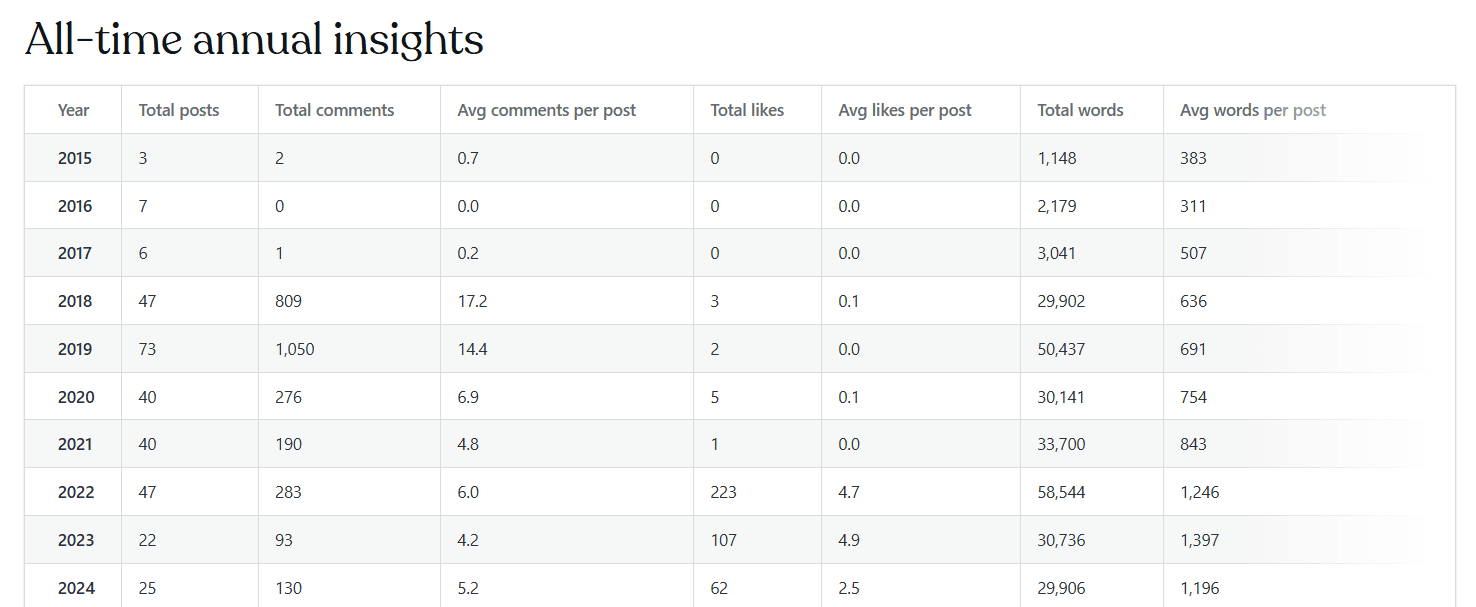The image size is (1476, 607).
Task: Click the Year column header
Action: point(73,110)
